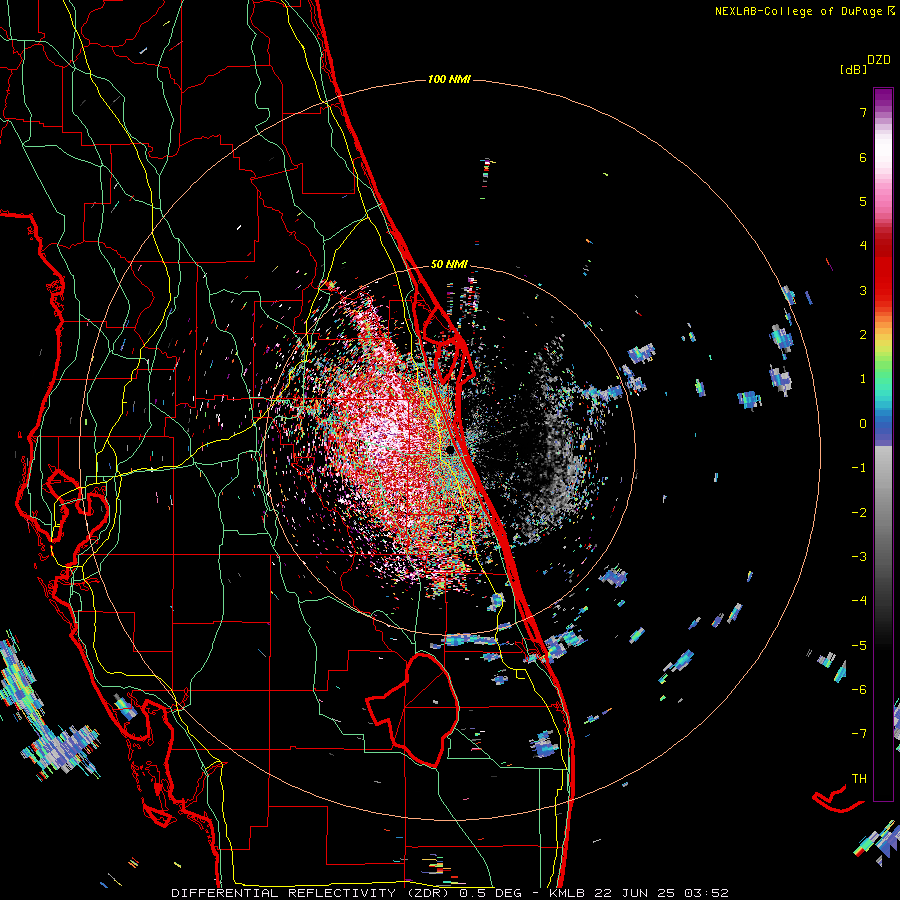
Task: Select the -1 dB legend value
Action: tap(859, 468)
